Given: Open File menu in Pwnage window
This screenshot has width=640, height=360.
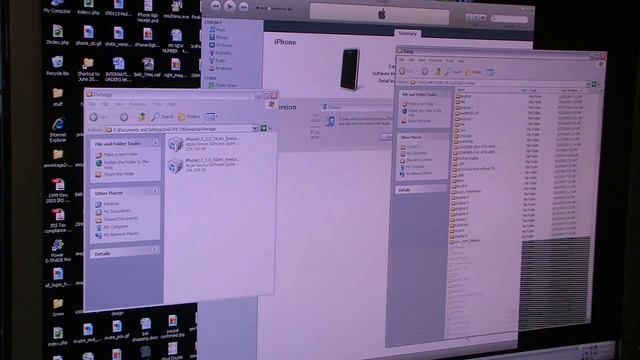Looking at the screenshot, I should (x=92, y=104).
